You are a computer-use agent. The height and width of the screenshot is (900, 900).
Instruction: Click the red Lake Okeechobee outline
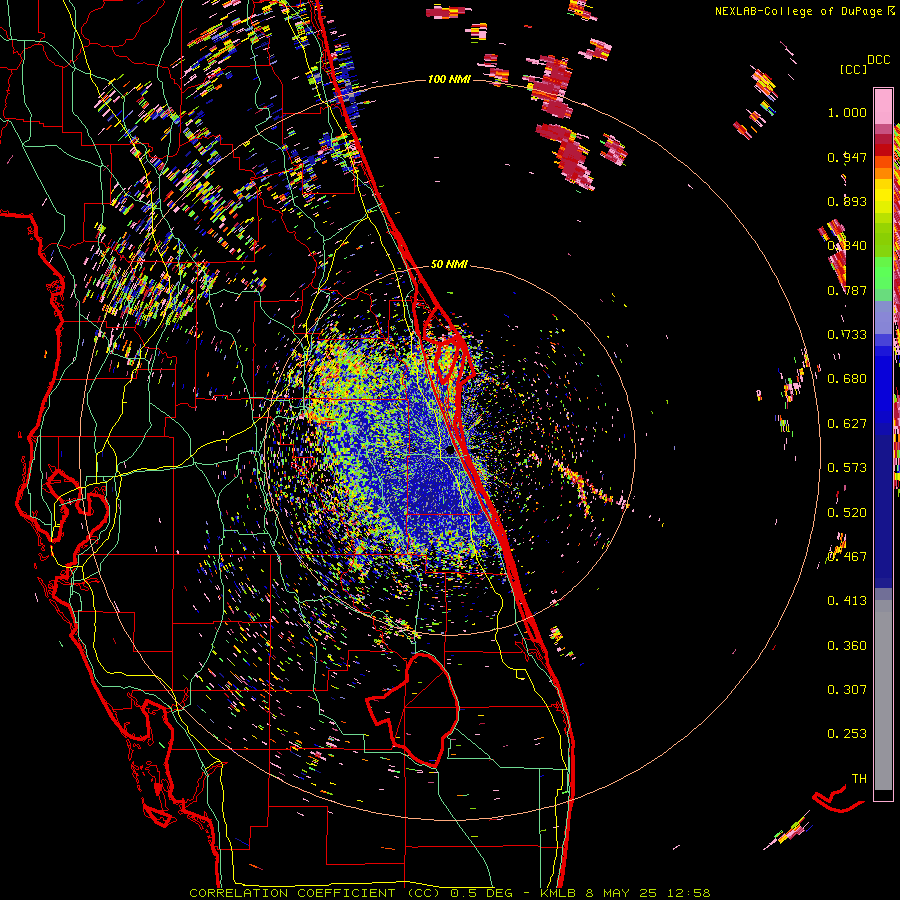(413, 709)
